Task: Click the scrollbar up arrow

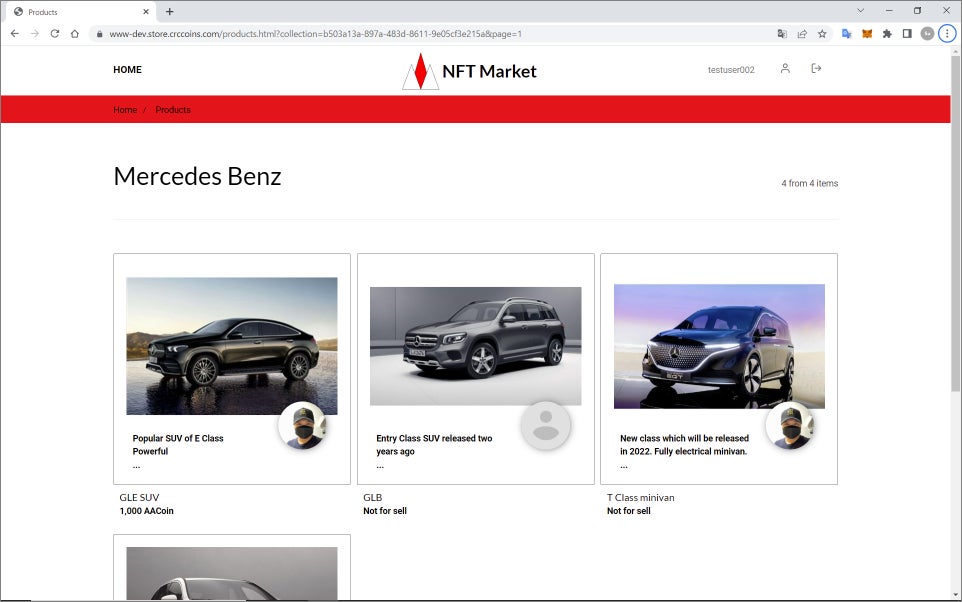Action: click(x=955, y=52)
